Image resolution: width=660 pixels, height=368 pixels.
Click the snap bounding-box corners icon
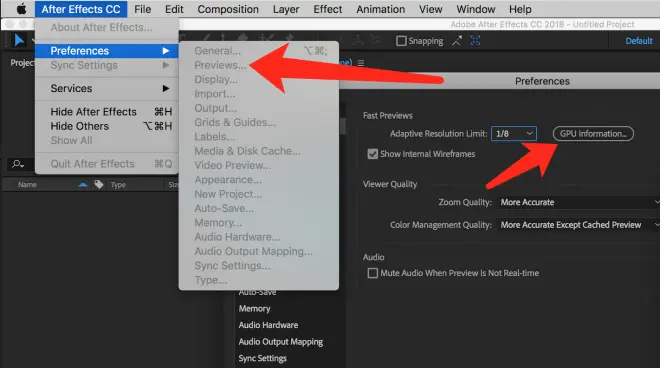coord(475,41)
